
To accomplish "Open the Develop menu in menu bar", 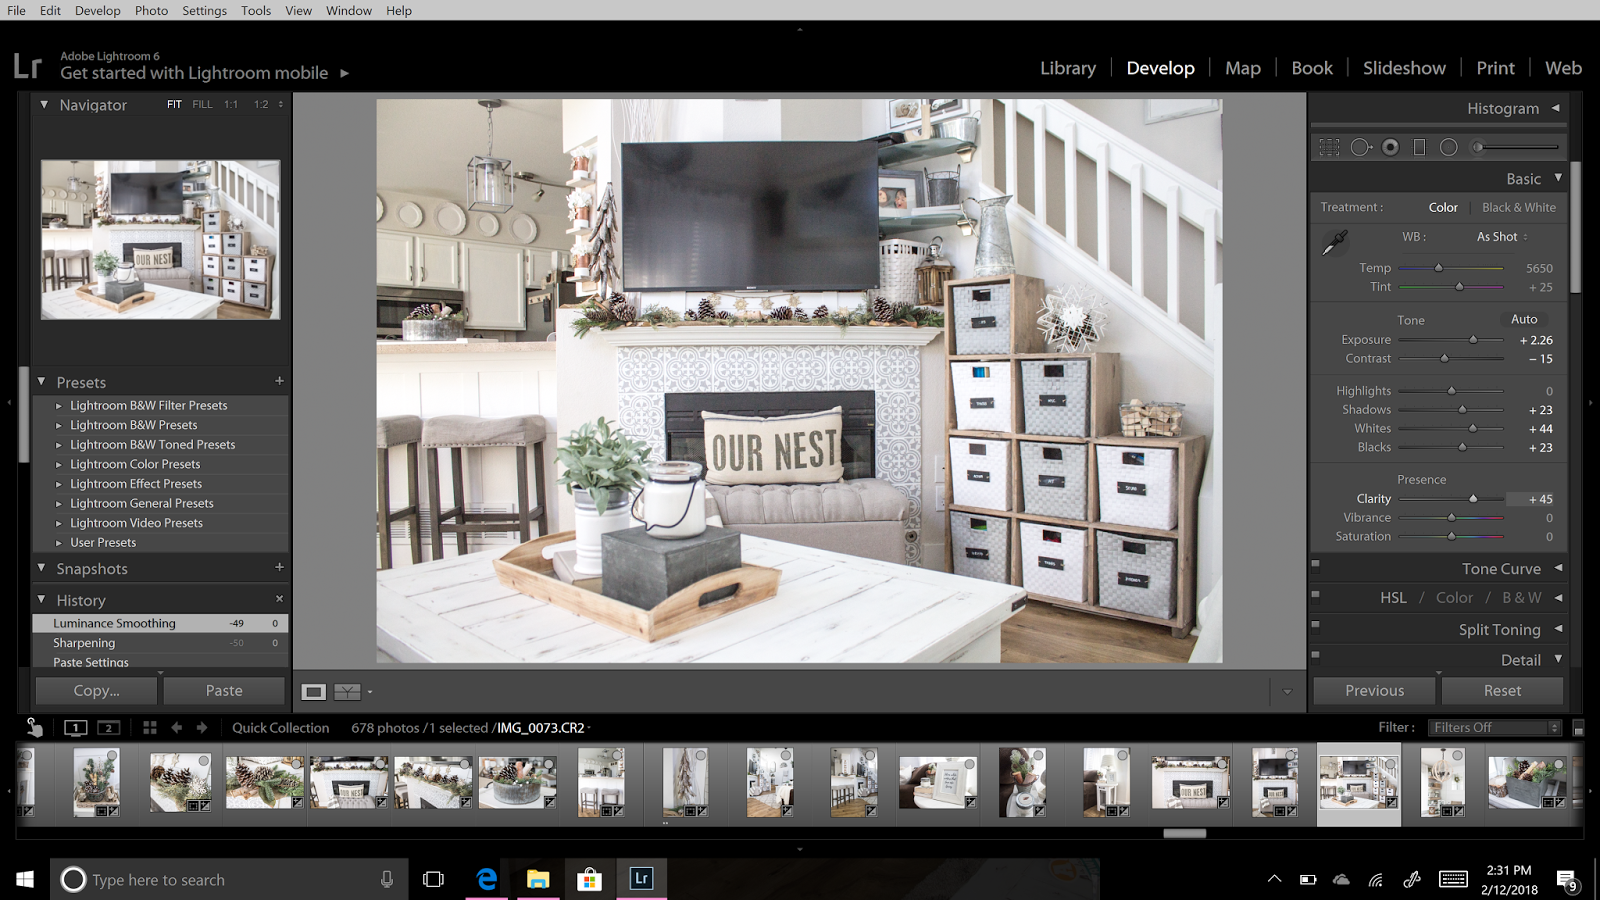I will point(97,10).
